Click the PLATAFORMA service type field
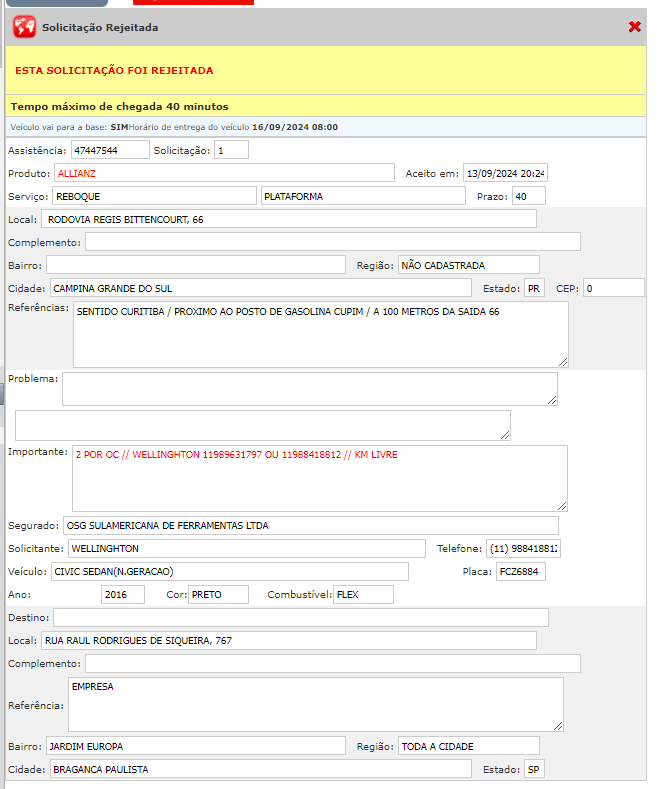Viewport: 659px width, 789px height. point(363,196)
